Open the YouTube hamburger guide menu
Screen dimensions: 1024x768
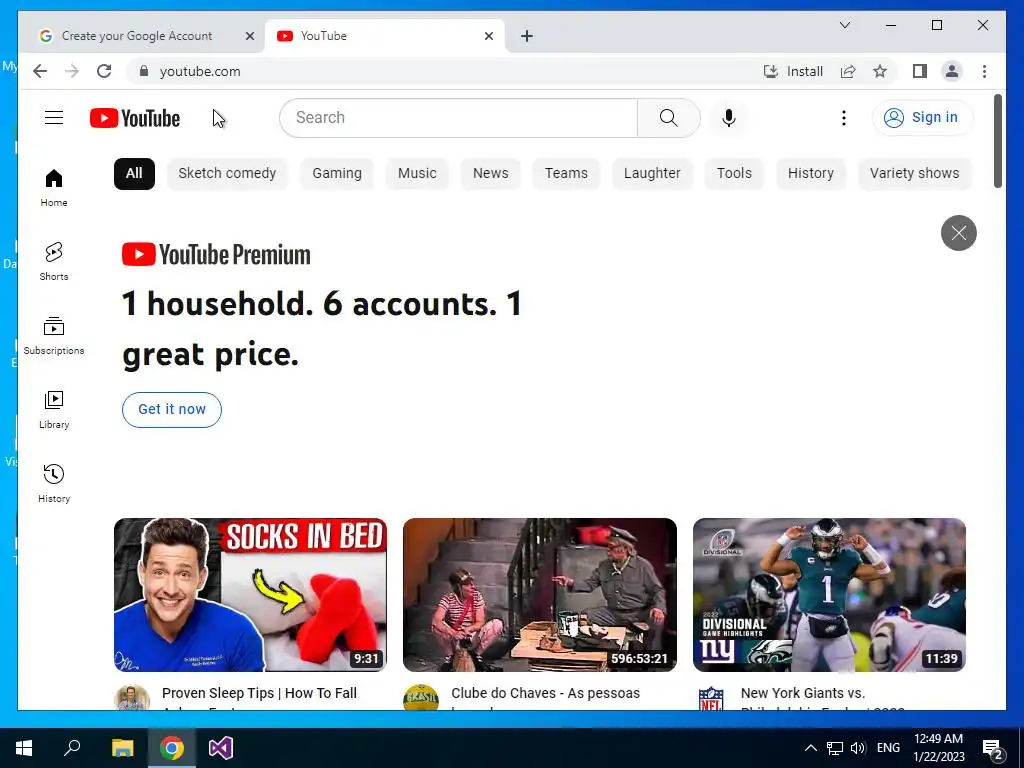click(54, 118)
